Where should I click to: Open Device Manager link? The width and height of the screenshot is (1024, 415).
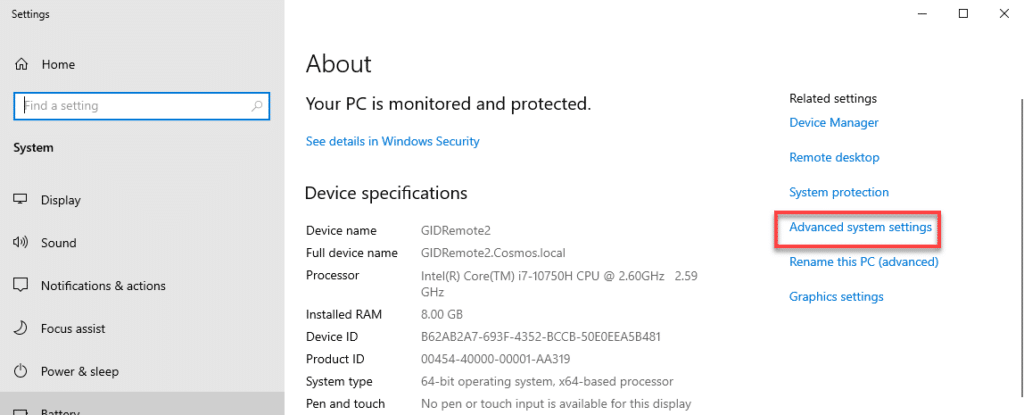point(833,123)
